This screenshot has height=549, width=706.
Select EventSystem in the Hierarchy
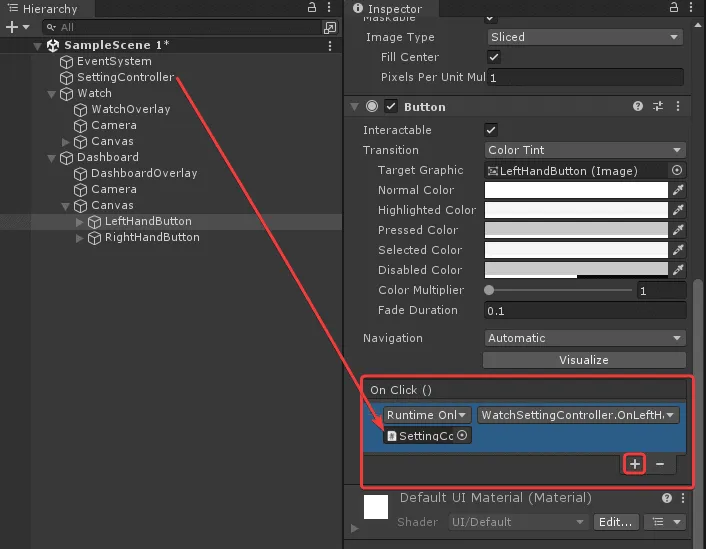tap(114, 61)
